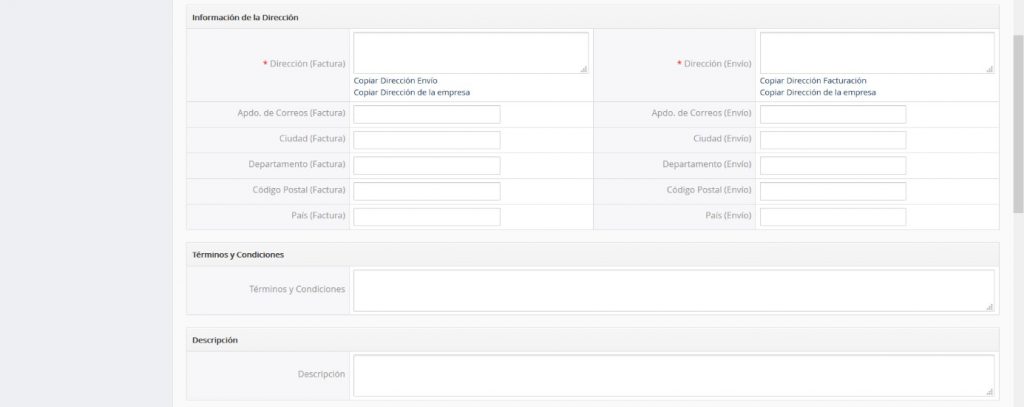Screen dimensions: 1024x407
Task: Focus the Código Postal (Envío) input
Action: pyautogui.click(x=832, y=191)
